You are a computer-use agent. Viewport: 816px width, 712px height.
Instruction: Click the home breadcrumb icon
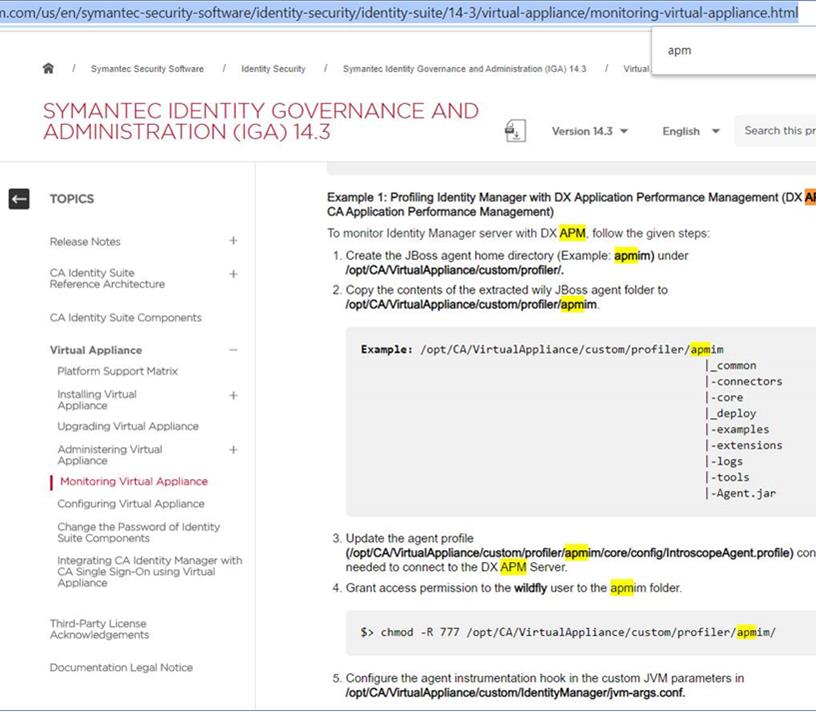pos(48,68)
